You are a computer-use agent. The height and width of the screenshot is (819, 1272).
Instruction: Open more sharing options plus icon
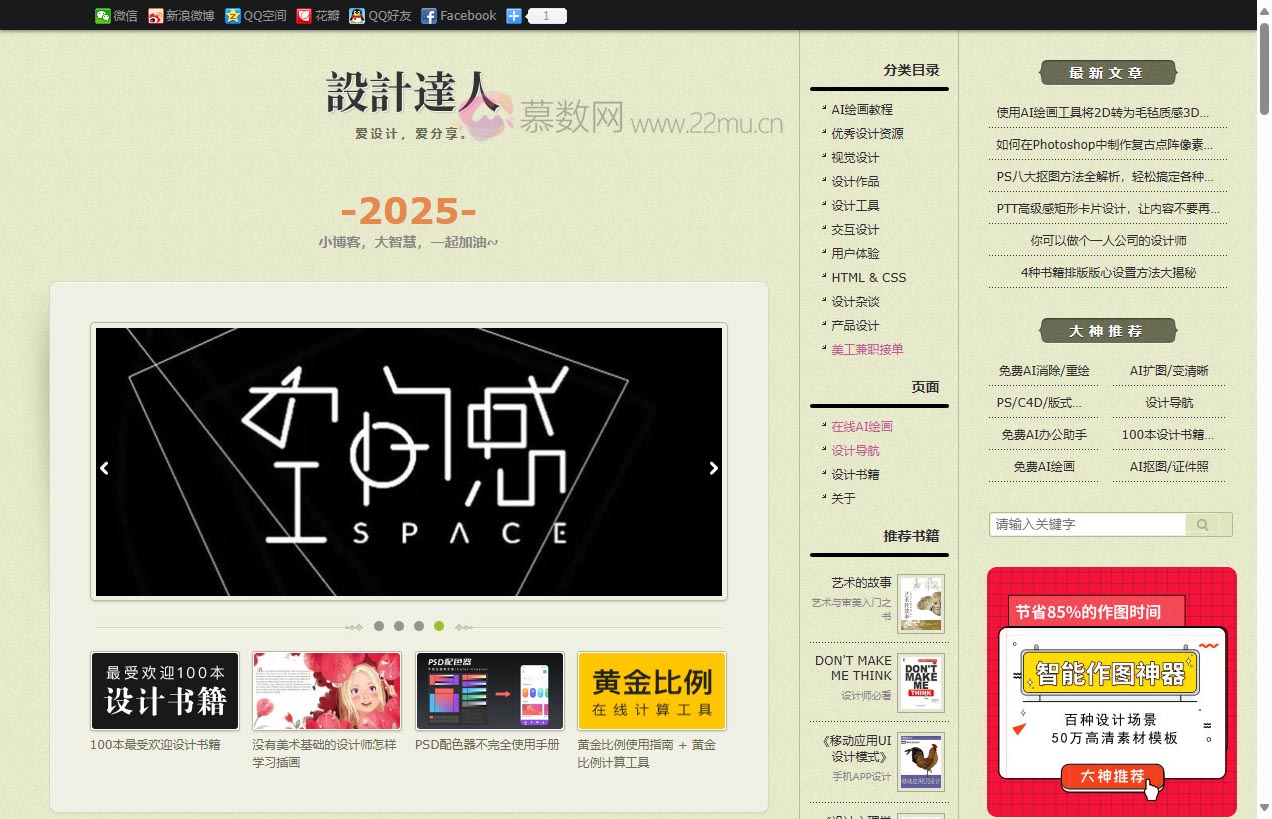click(x=514, y=16)
